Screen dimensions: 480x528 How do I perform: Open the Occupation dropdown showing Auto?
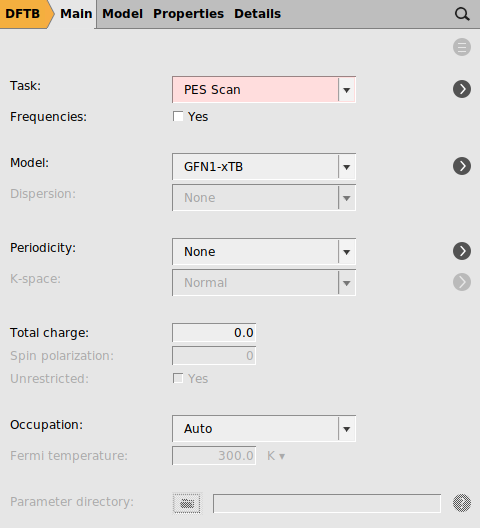264,429
